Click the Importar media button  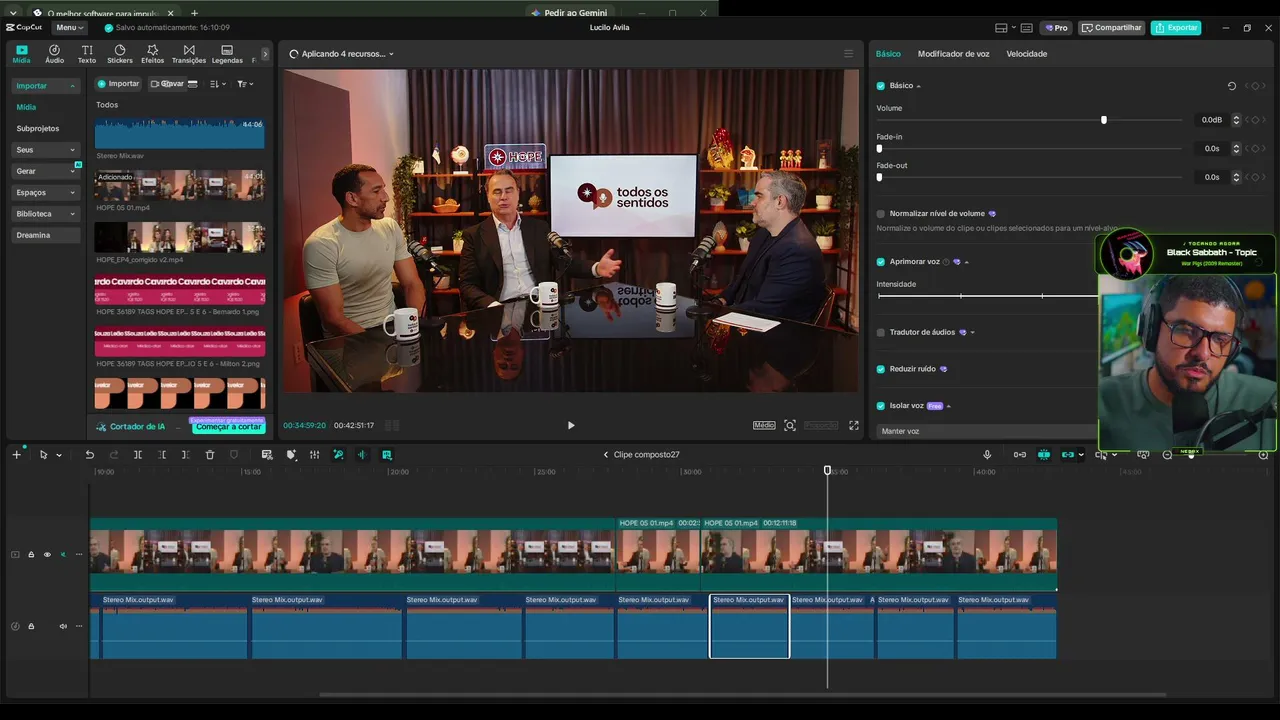click(118, 84)
